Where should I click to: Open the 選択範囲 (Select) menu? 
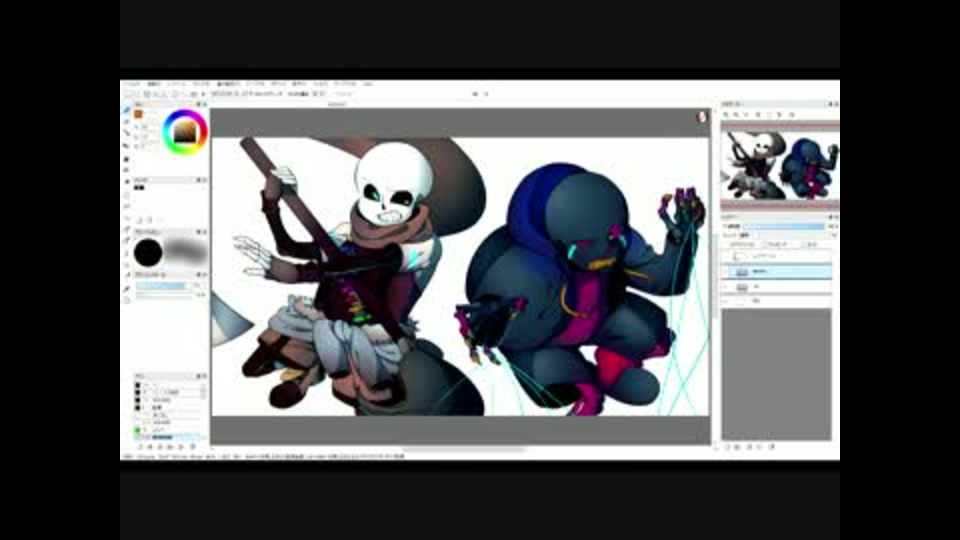pyautogui.click(x=228, y=84)
